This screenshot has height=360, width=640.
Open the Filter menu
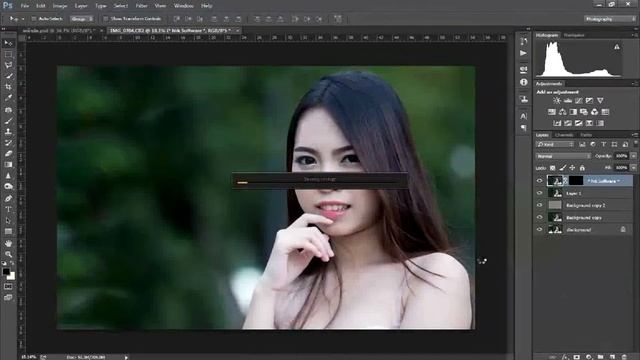coord(141,6)
